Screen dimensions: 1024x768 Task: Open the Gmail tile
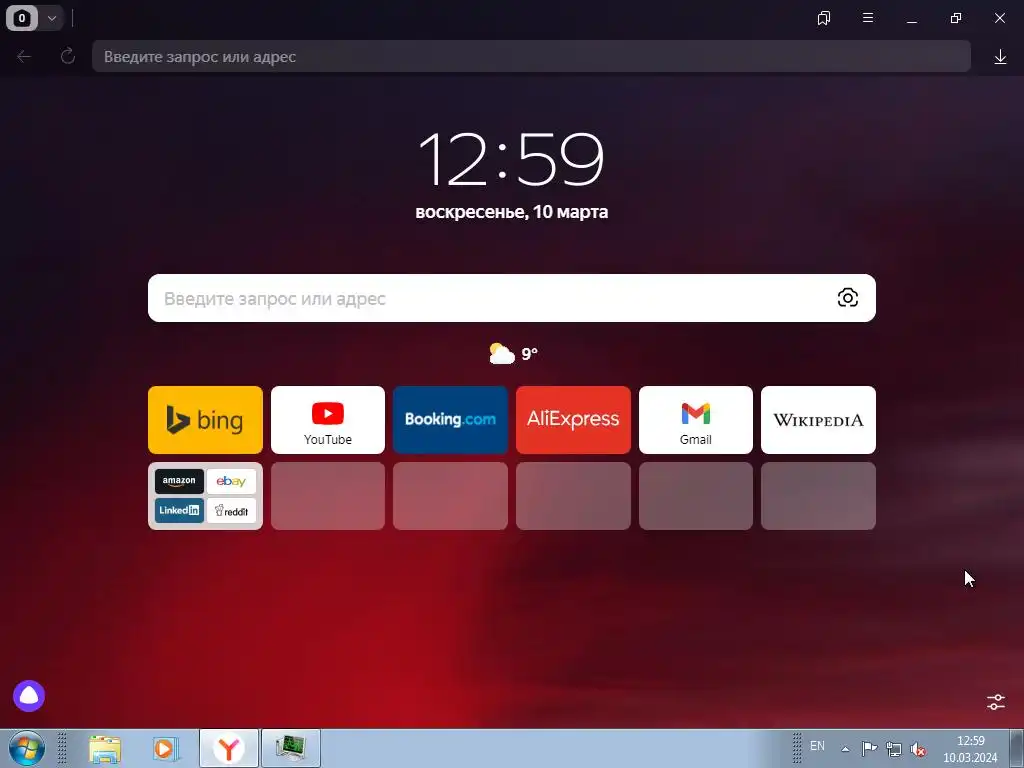click(696, 420)
